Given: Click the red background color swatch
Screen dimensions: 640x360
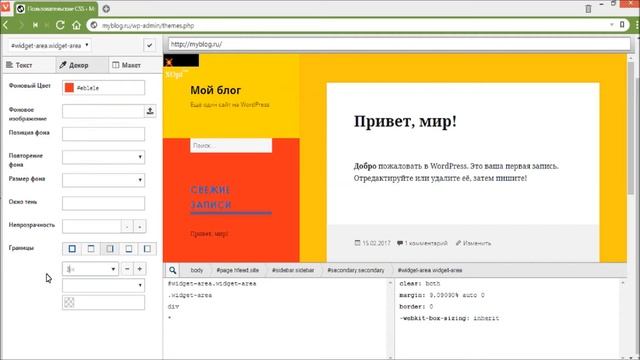Looking at the screenshot, I should click(69, 88).
